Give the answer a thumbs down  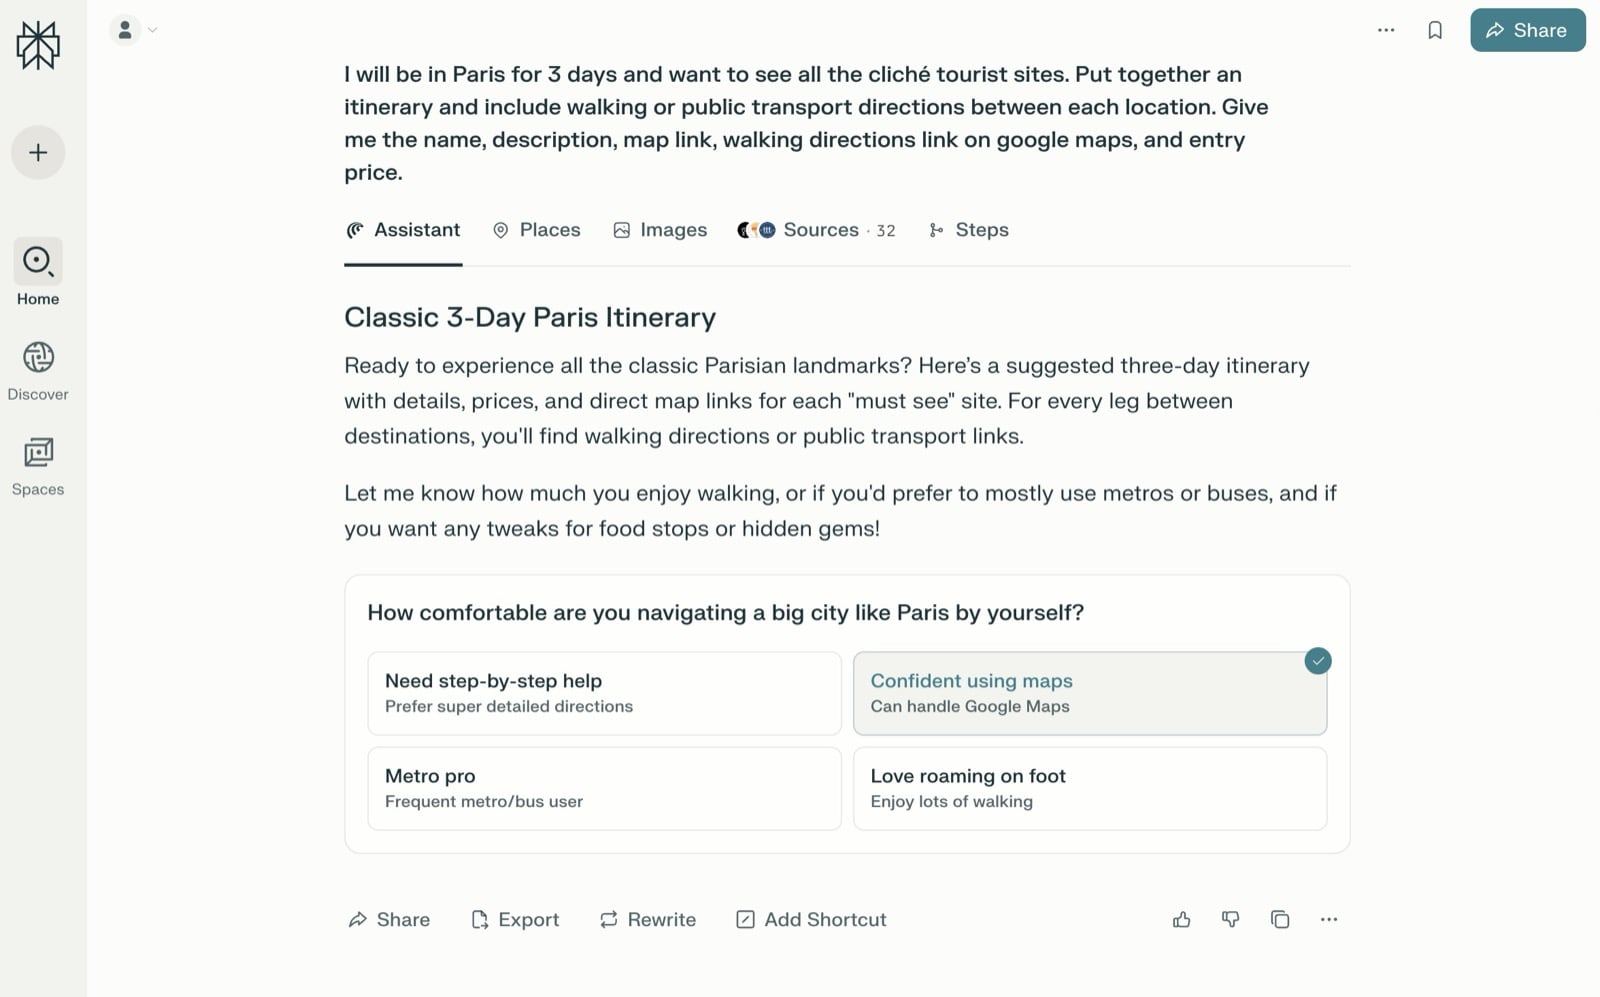click(1231, 920)
